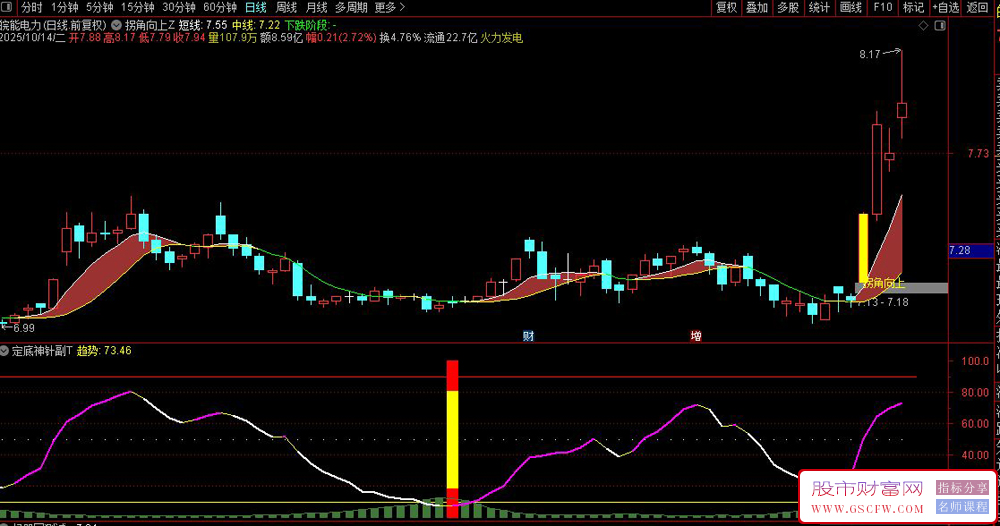The image size is (1000, 526).
Task: Expand the 更多 periods menu
Action: coord(390,8)
